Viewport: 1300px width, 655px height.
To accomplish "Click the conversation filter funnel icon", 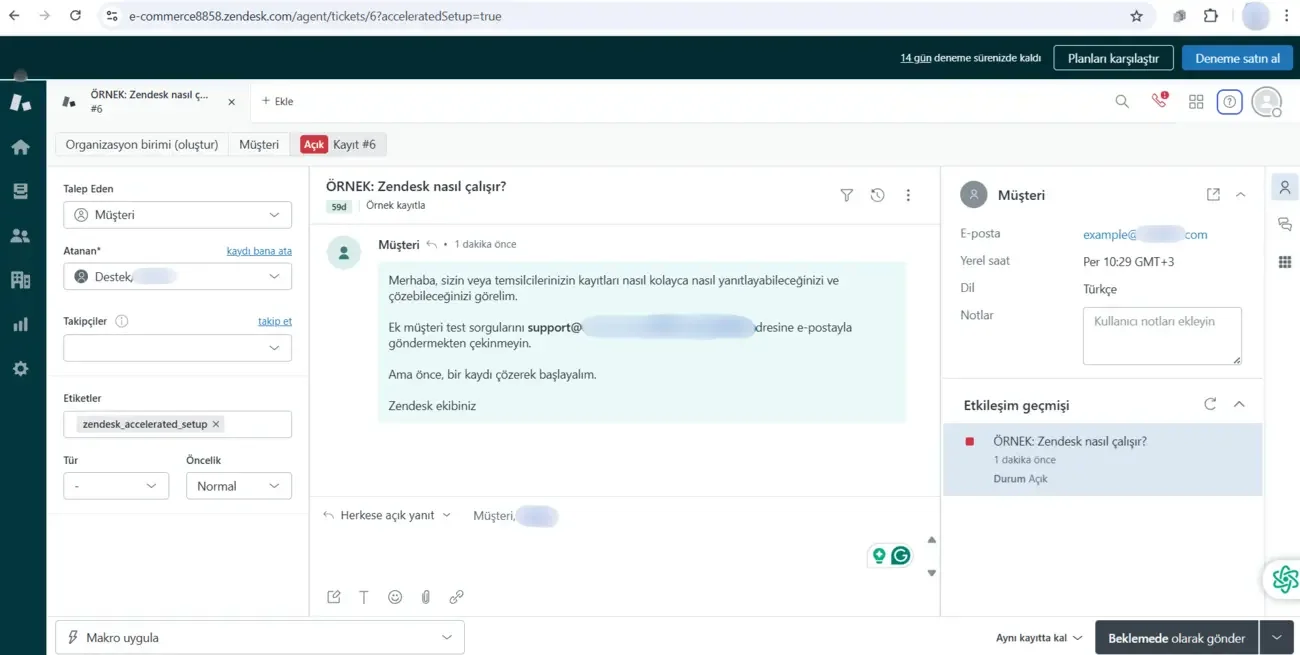I will 847,195.
